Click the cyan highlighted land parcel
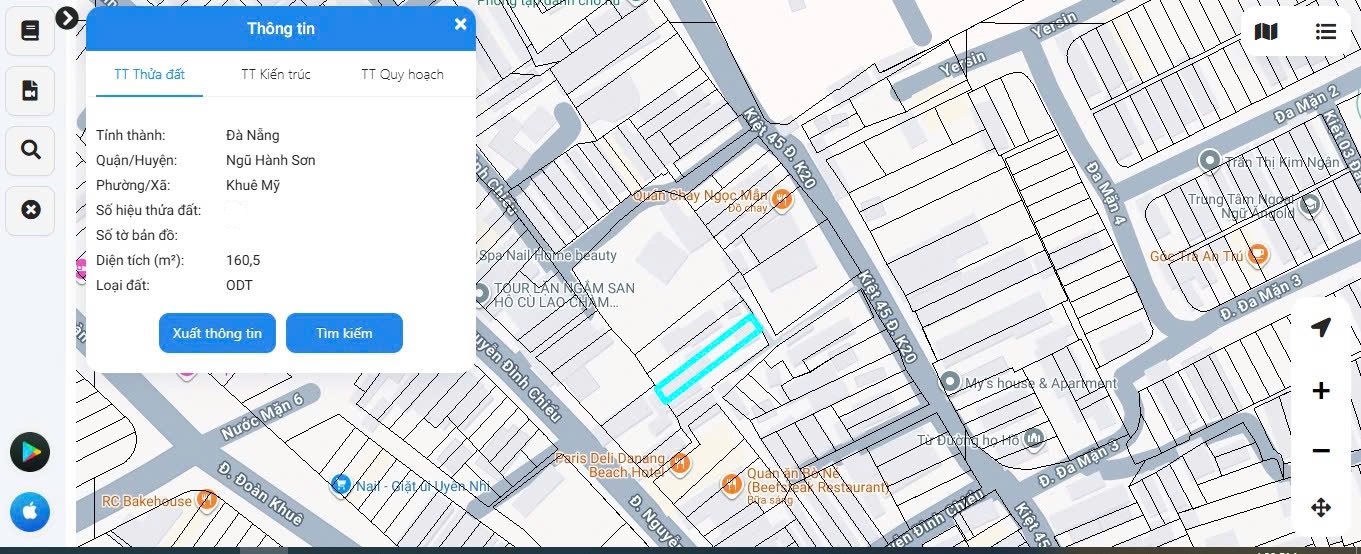 pos(709,358)
